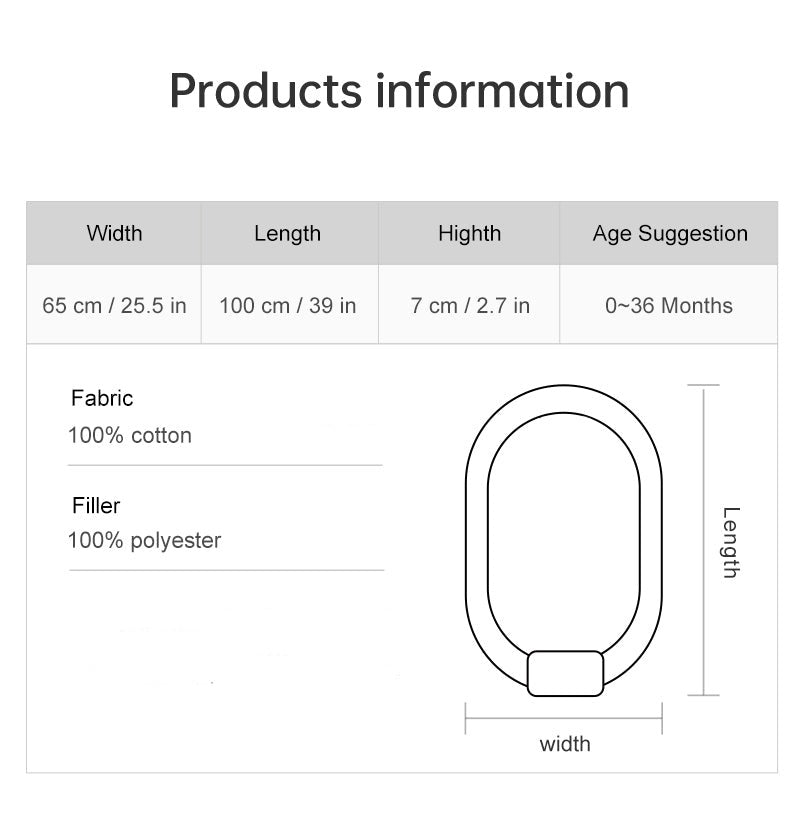Click the Highth column header
The height and width of the screenshot is (813, 800).
point(469,233)
